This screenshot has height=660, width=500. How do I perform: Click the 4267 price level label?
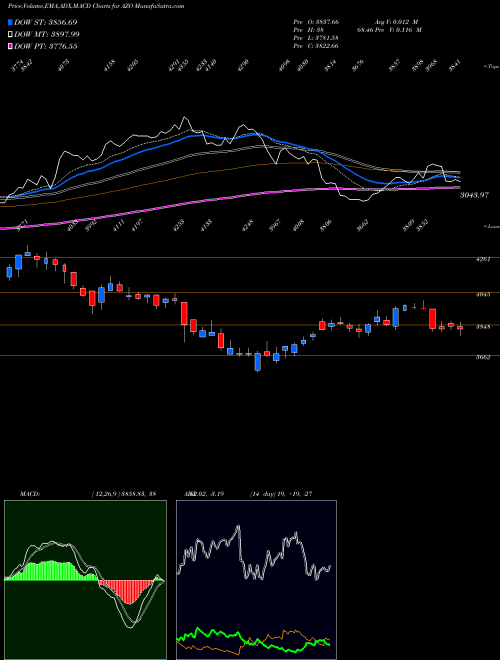pos(483,260)
